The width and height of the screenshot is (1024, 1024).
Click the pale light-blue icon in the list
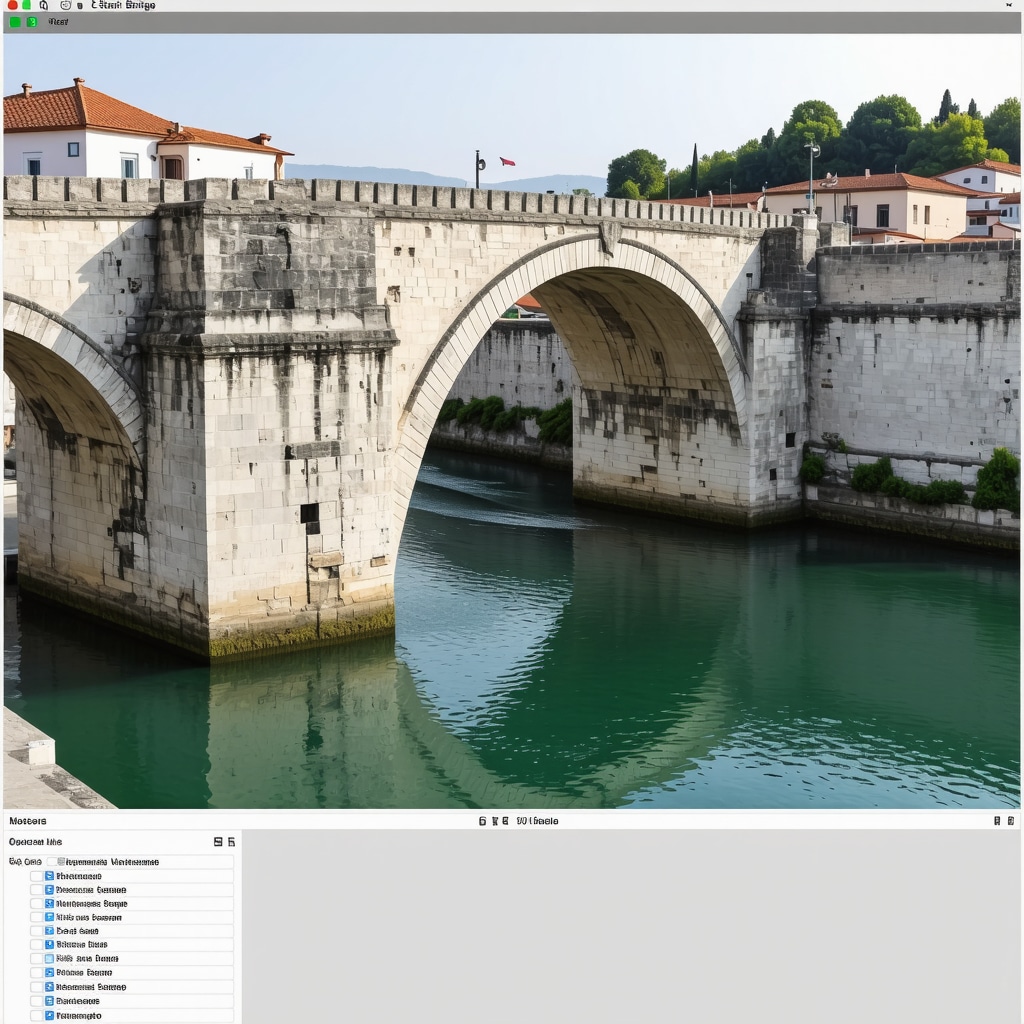click(x=49, y=959)
